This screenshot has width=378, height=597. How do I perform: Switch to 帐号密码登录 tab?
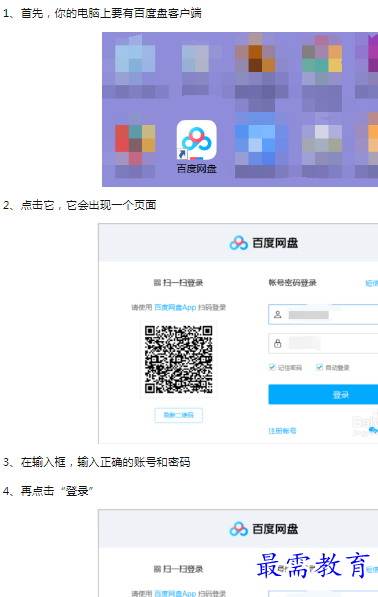(292, 283)
